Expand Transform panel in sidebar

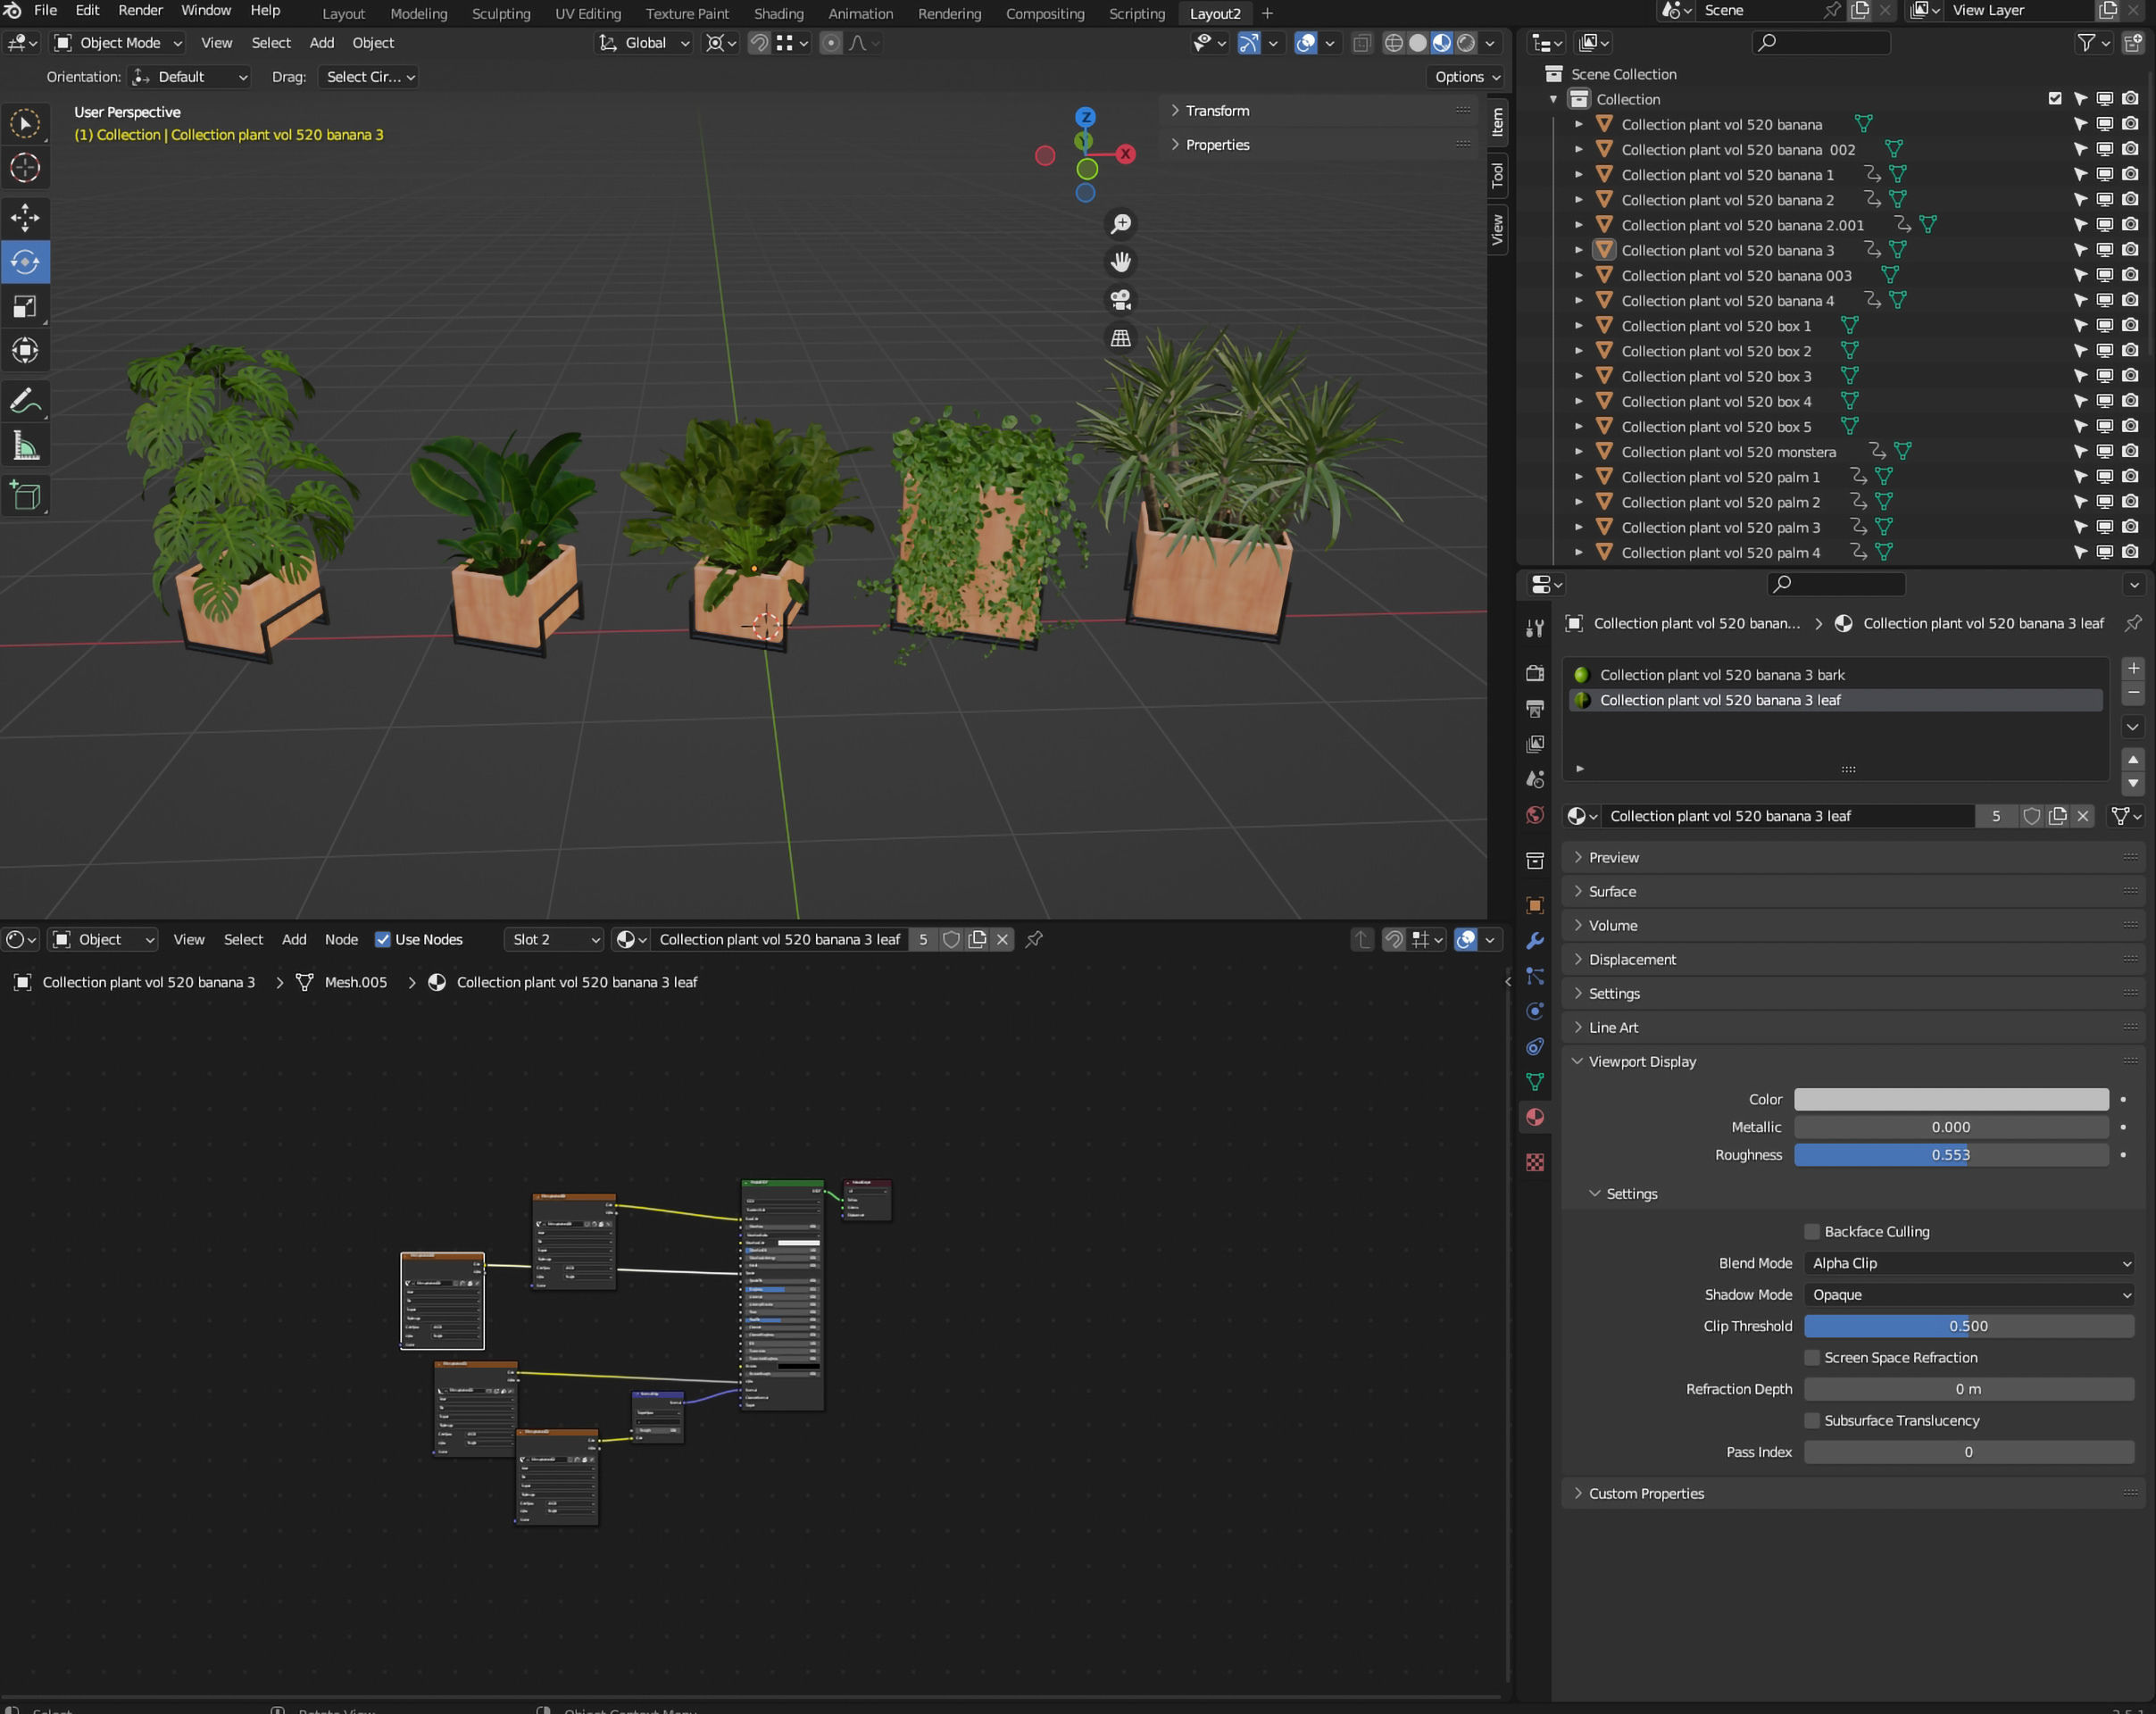click(x=1217, y=110)
